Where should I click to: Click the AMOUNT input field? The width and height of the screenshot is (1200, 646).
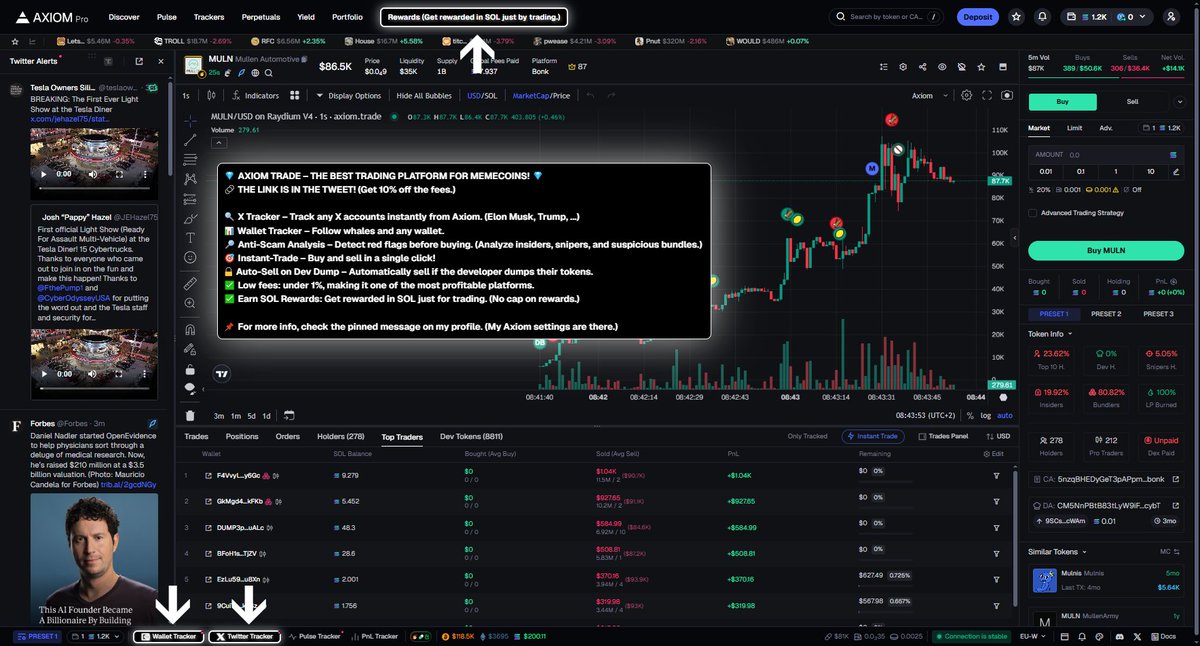[x=1105, y=155]
